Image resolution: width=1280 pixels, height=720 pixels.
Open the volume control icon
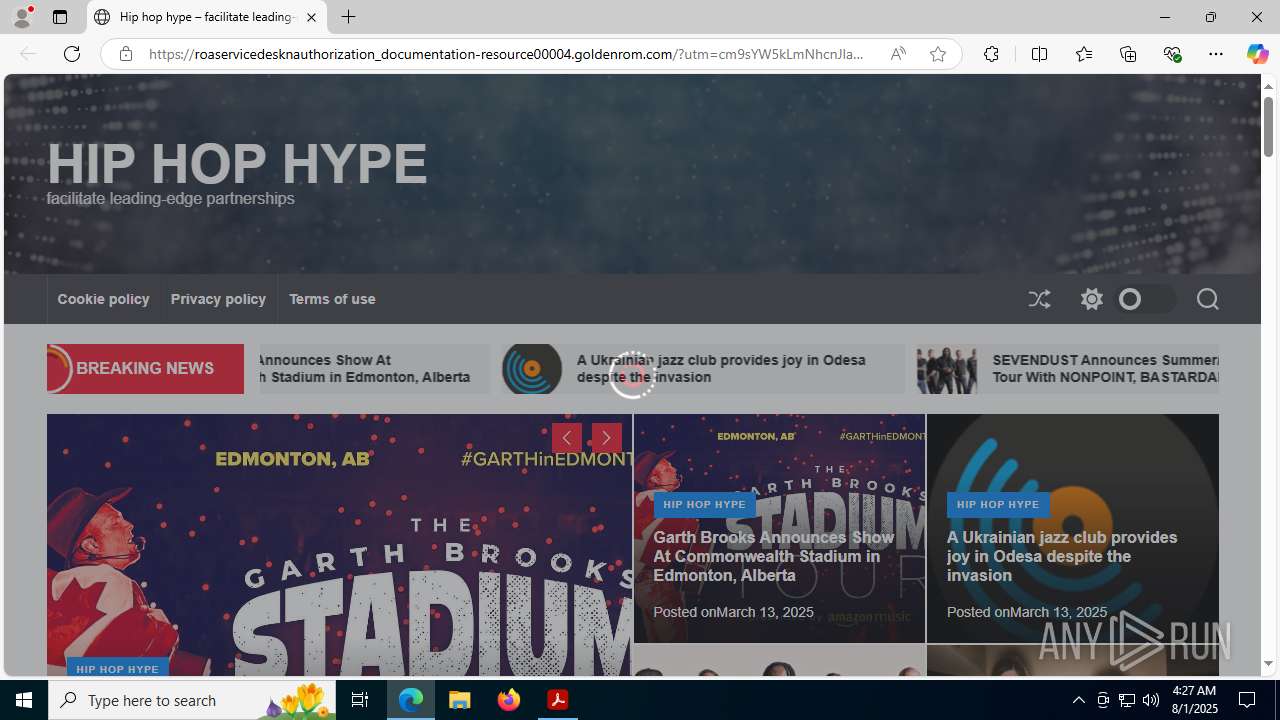coord(1151,700)
